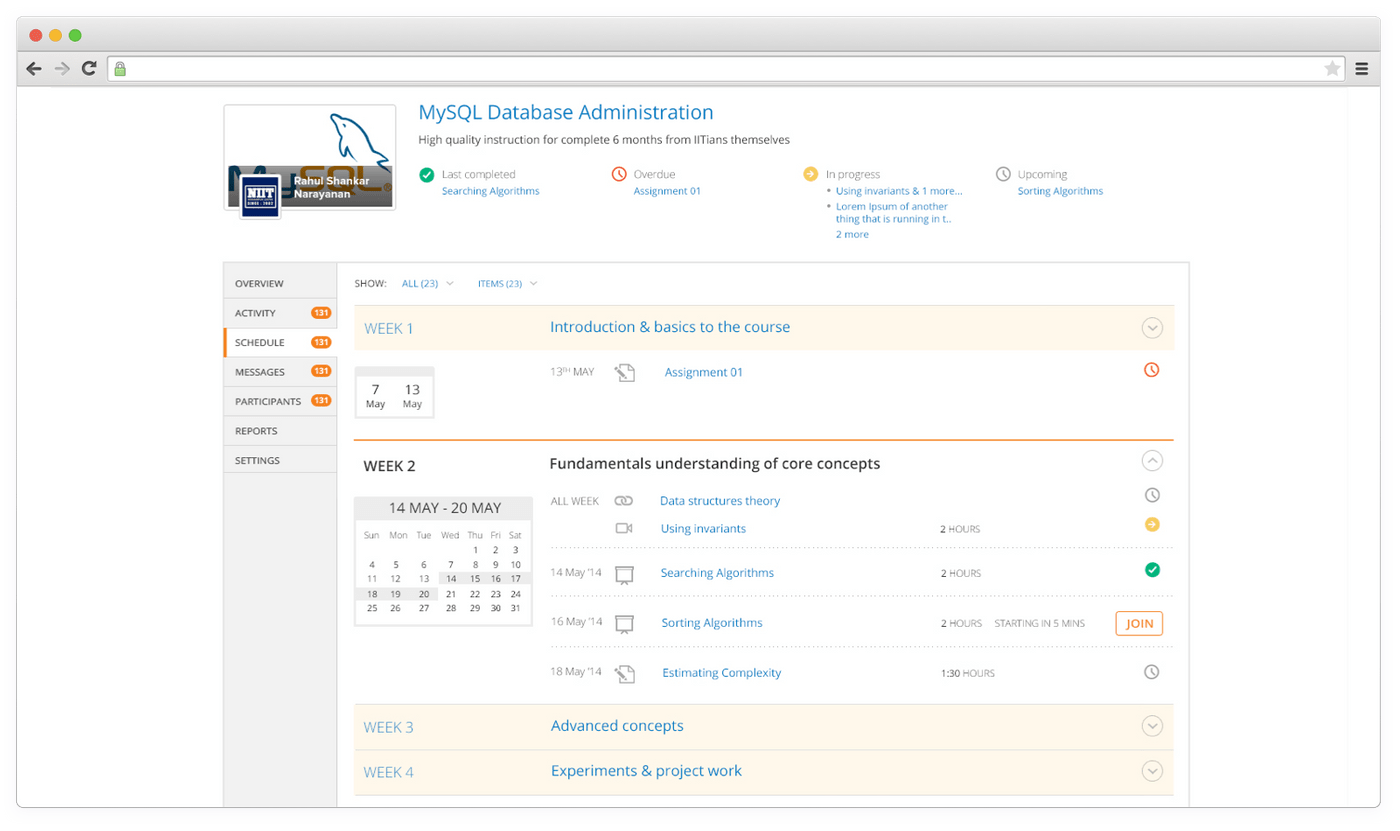This screenshot has height=831, width=1400.
Task: Open Searching Algorithms under Last completed
Action: 490,191
